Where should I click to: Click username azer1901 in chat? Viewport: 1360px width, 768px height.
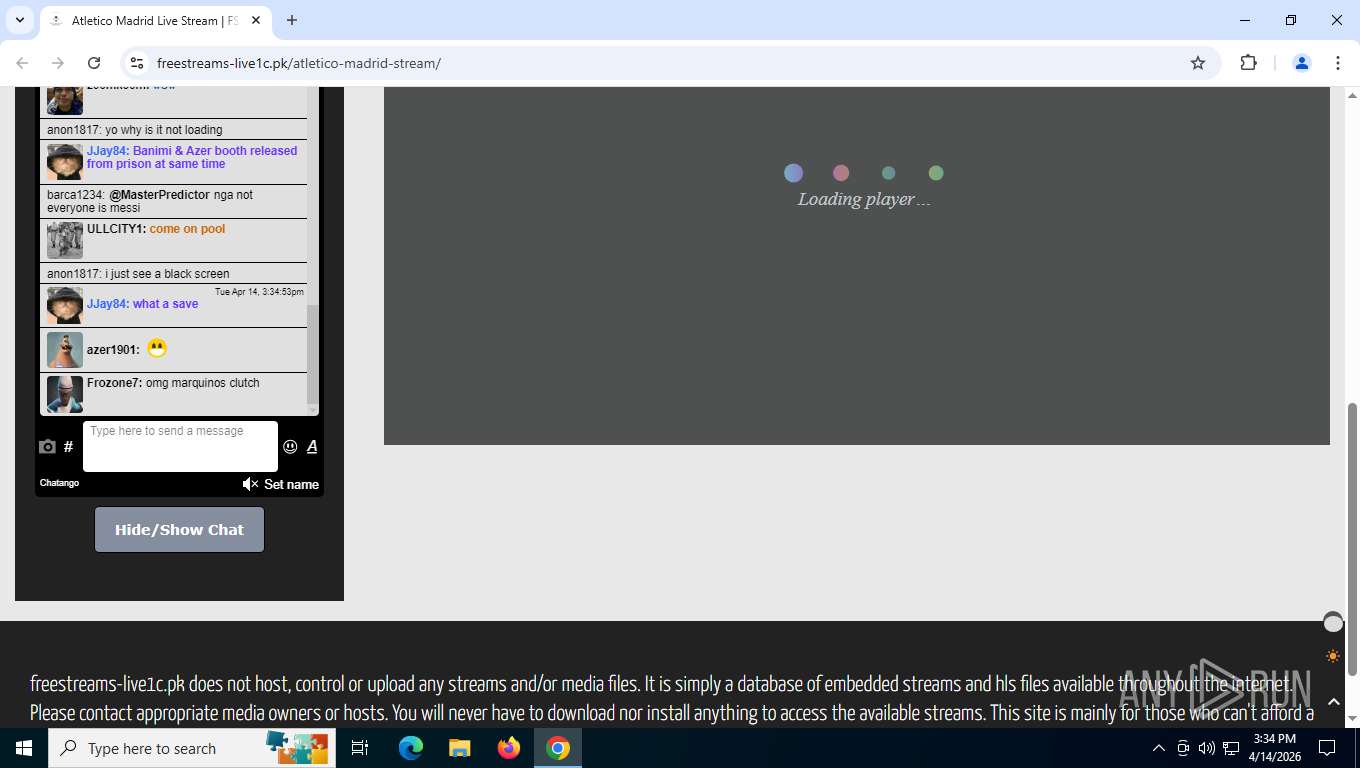click(x=113, y=350)
